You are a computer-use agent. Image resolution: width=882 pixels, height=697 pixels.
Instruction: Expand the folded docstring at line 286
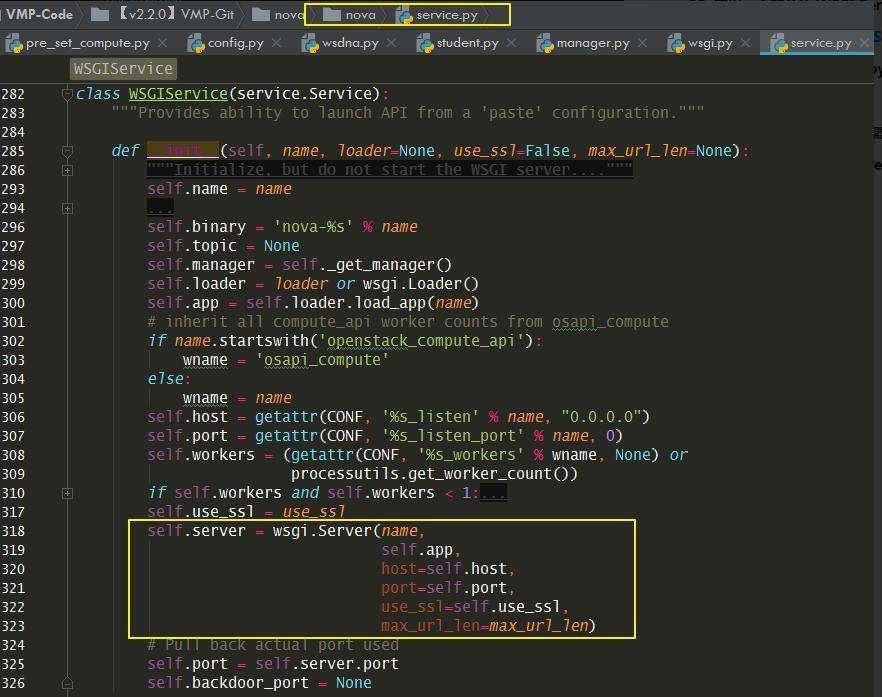[x=67, y=170]
